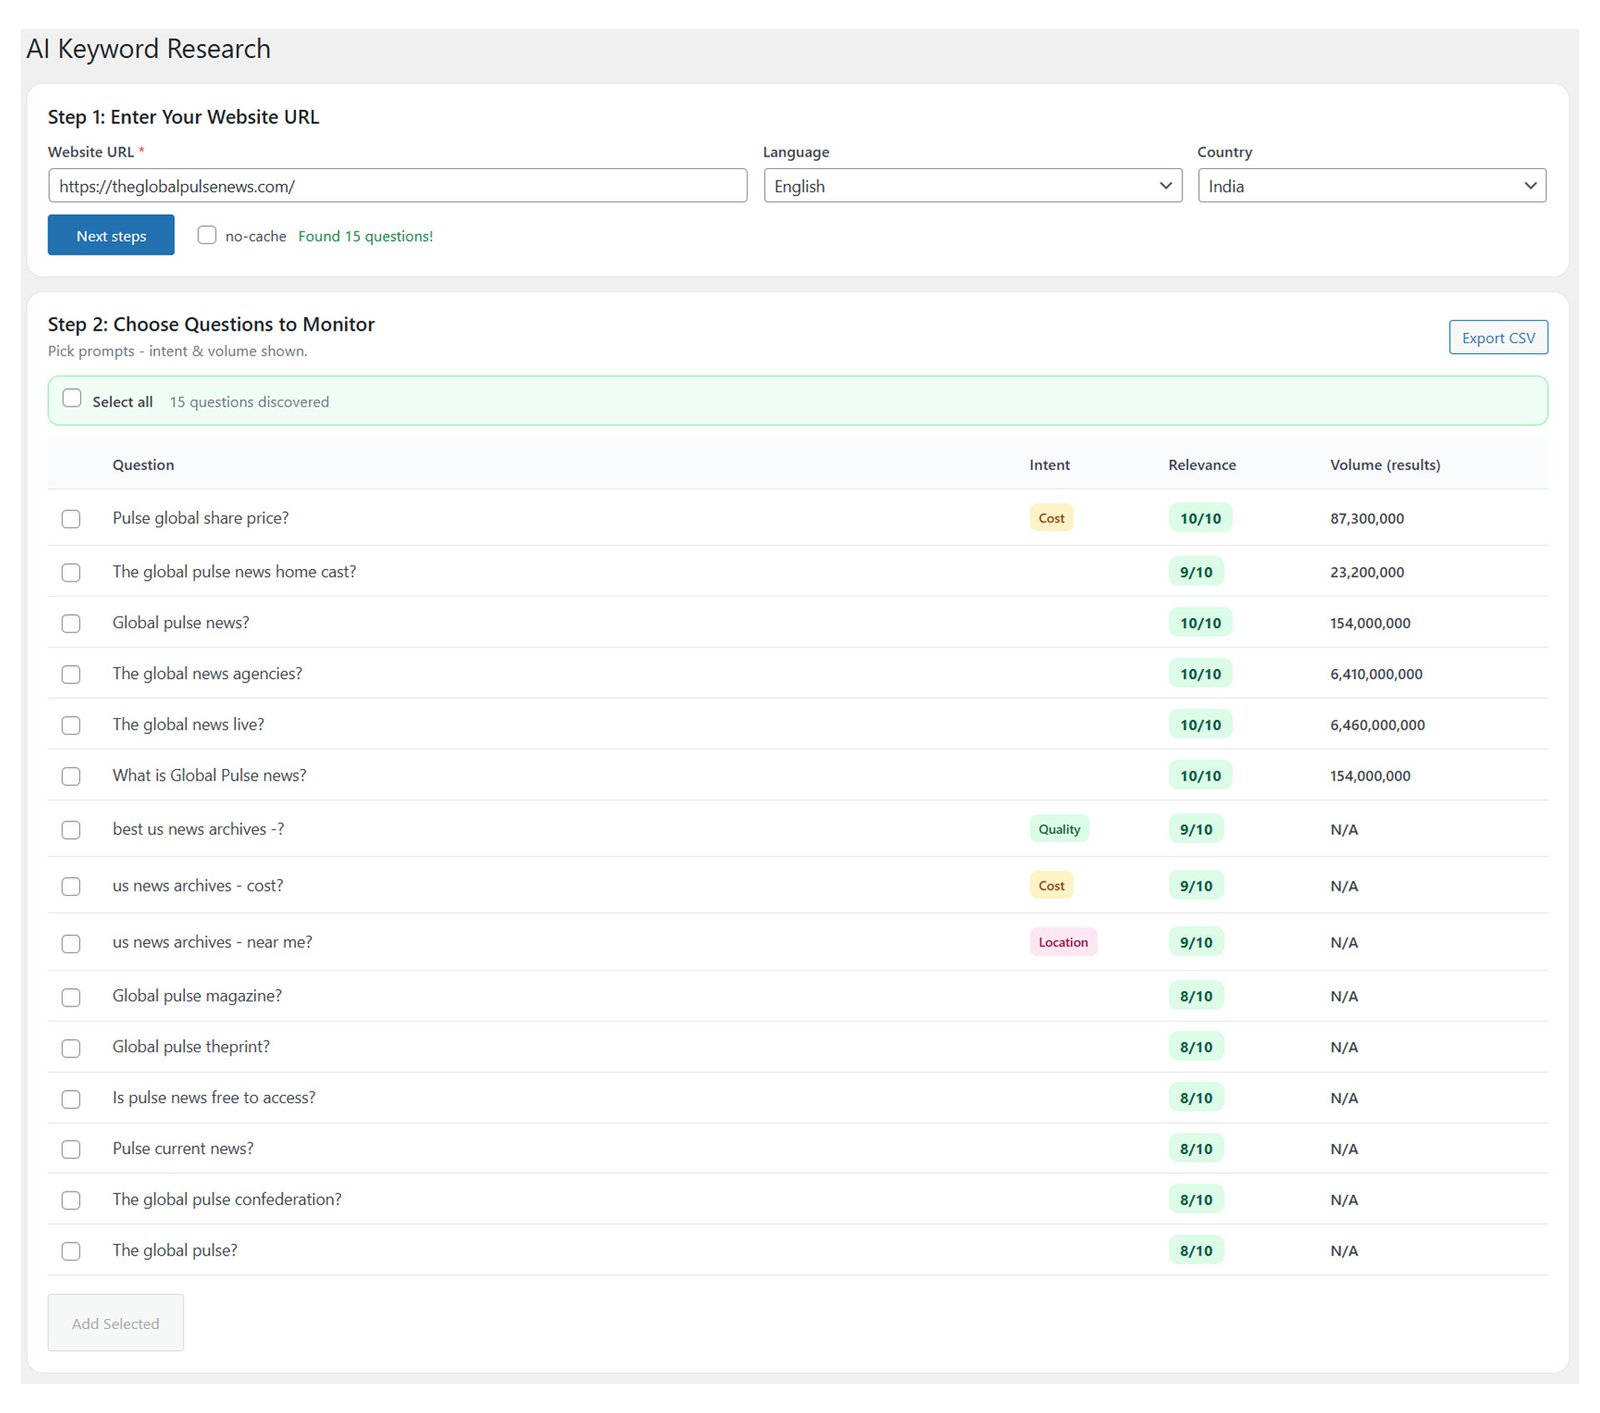The width and height of the screenshot is (1600, 1413).
Task: Click the Add Selected button
Action: tap(115, 1323)
